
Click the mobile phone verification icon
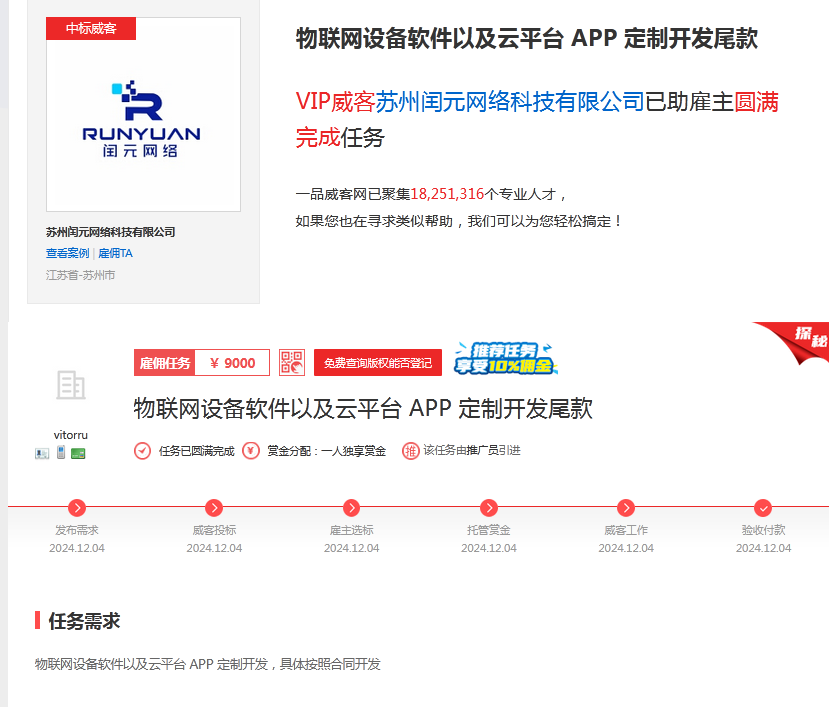(x=61, y=453)
